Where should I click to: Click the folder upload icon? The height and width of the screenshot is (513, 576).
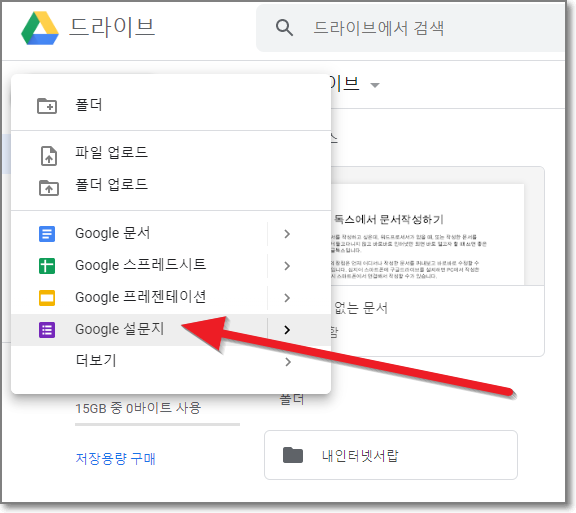(48, 187)
